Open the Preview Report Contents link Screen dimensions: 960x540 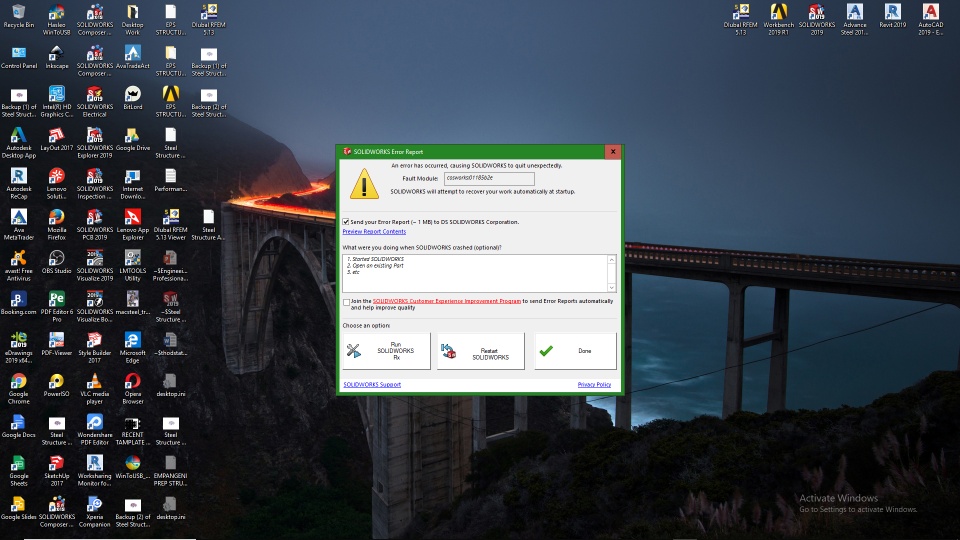coord(374,231)
